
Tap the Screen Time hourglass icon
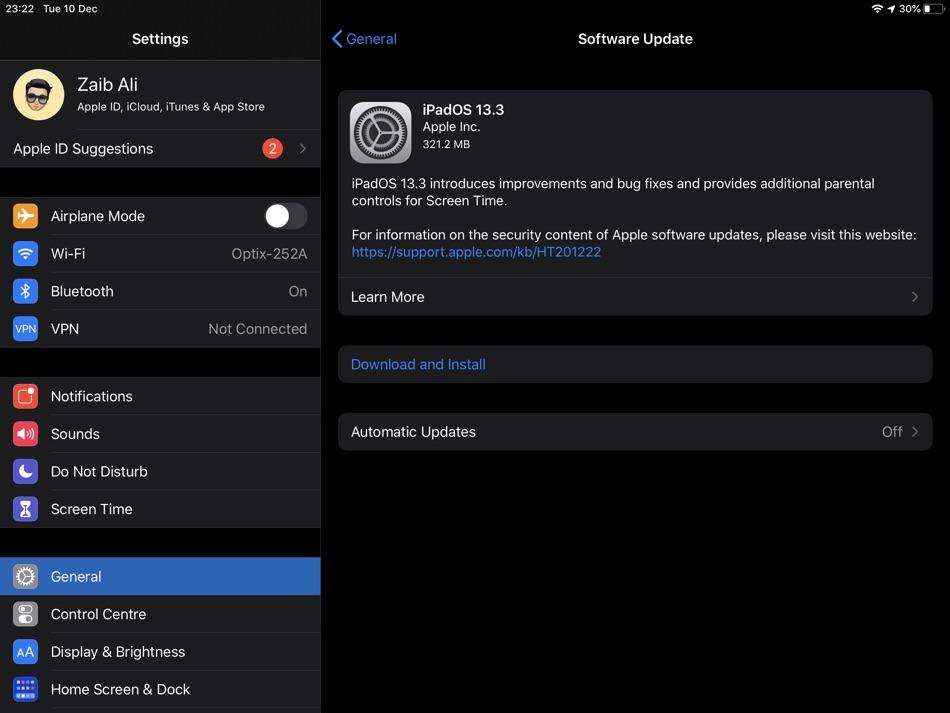[x=25, y=509]
